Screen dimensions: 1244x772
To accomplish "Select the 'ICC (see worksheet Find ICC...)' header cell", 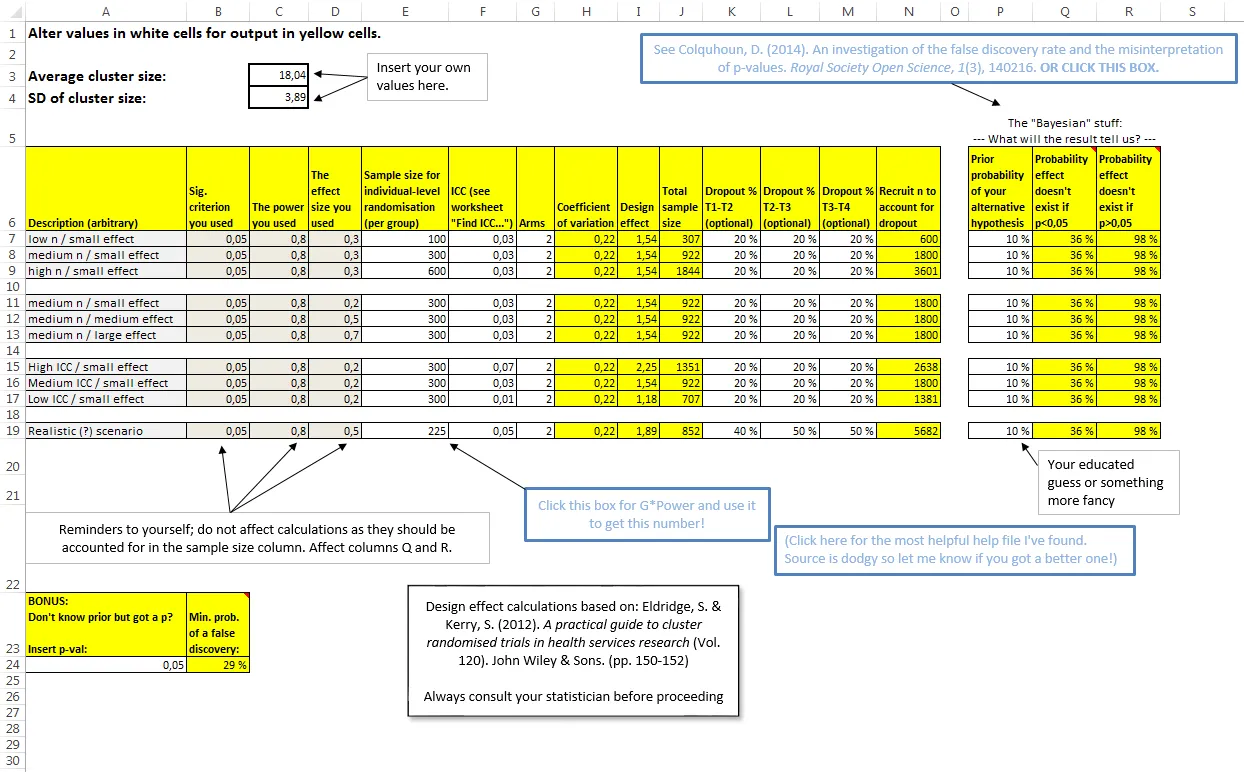I will click(483, 188).
